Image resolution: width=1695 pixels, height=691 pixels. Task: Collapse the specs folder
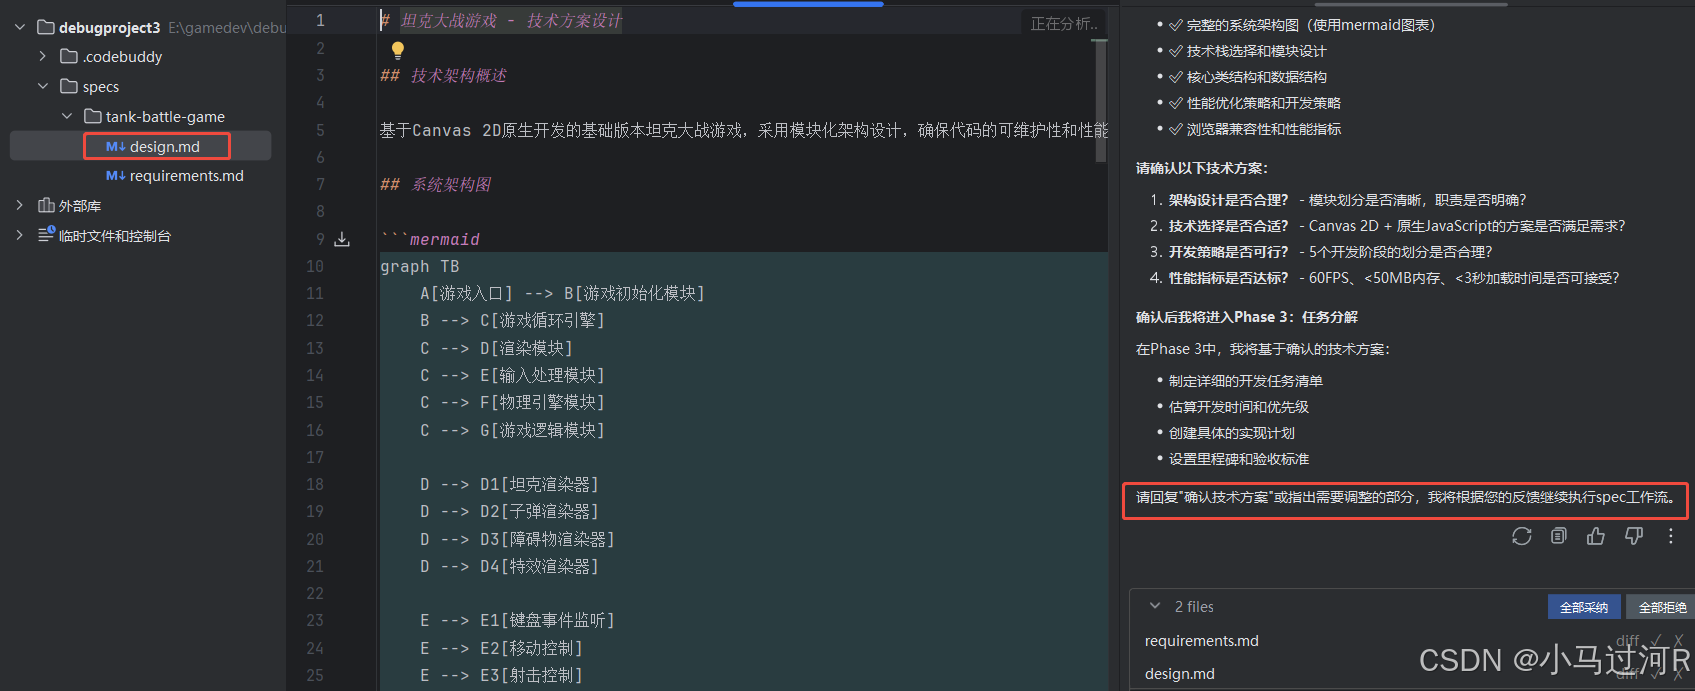[x=43, y=86]
